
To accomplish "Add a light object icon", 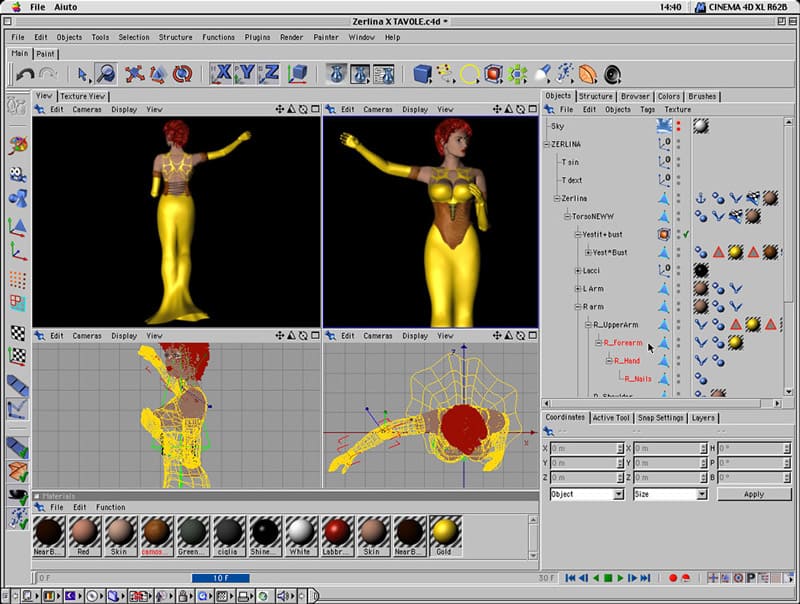I will [541, 74].
